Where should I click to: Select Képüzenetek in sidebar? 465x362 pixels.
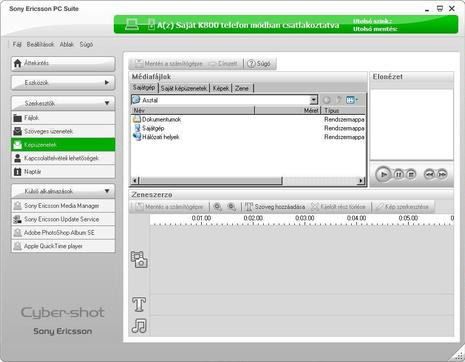point(63,145)
